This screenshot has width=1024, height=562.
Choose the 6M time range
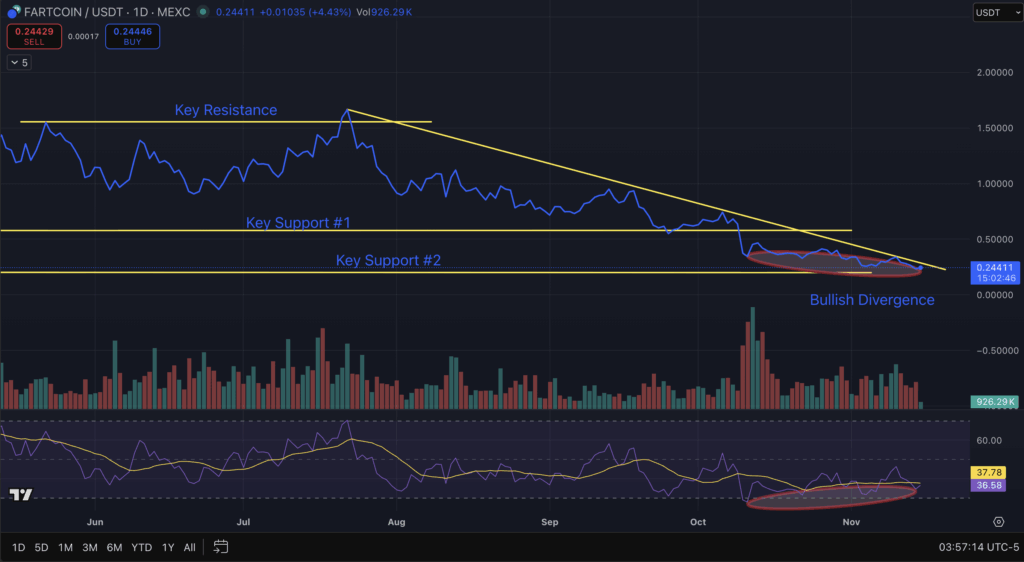pos(114,547)
